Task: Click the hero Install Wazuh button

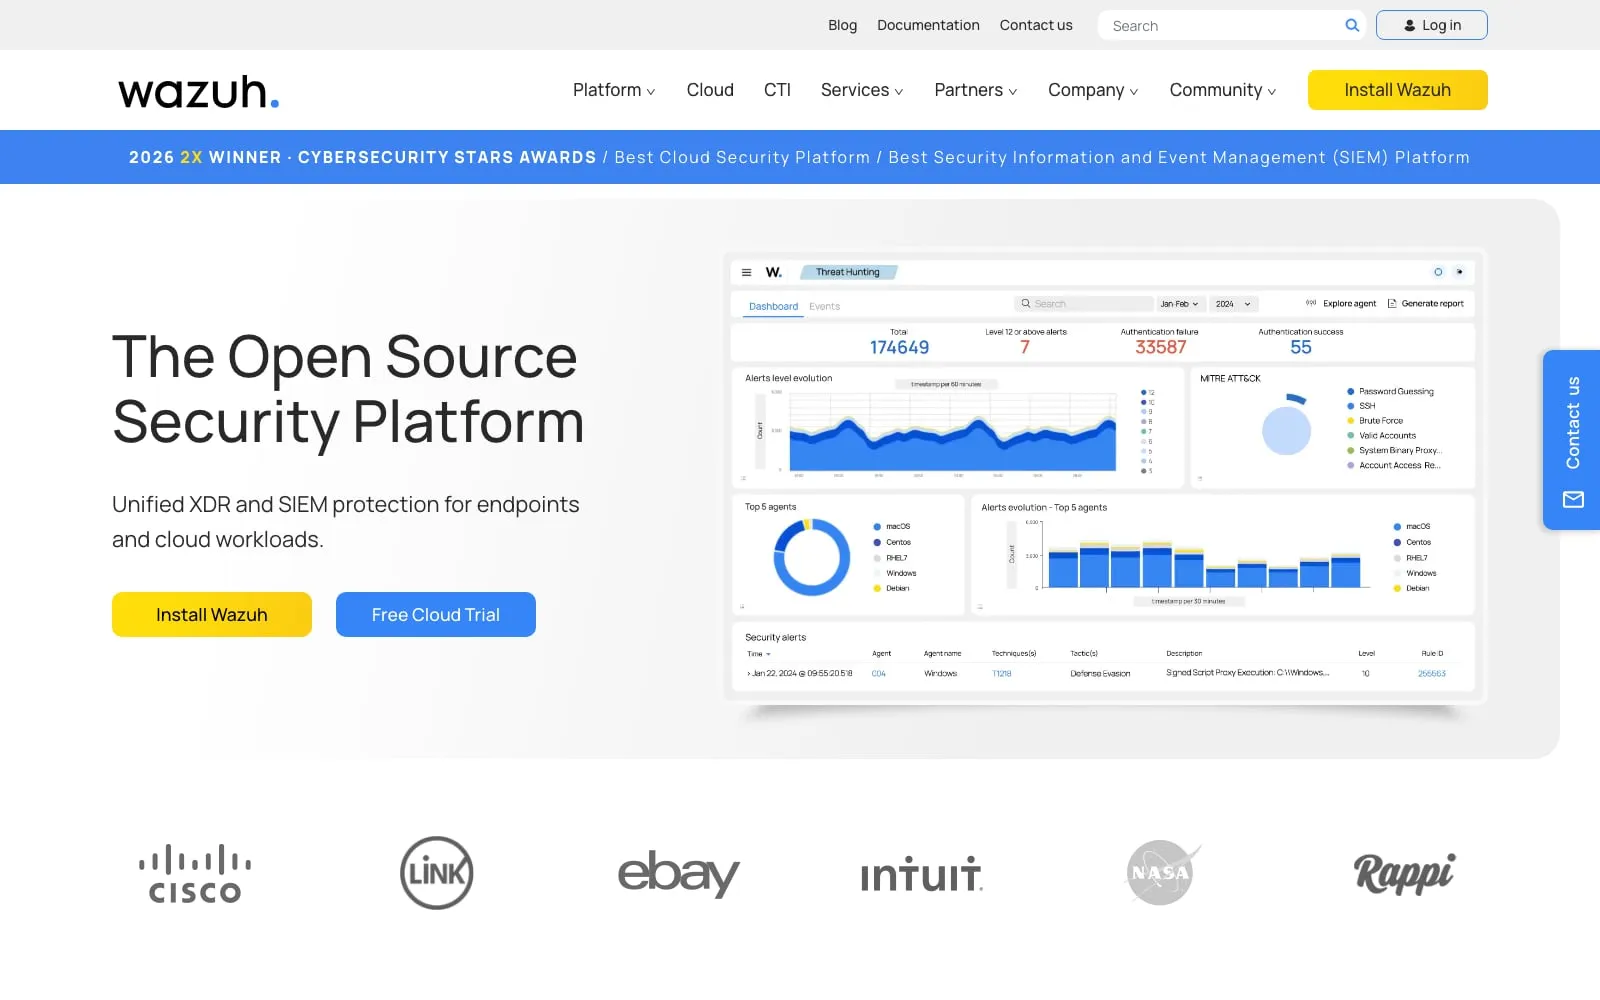Action: point(212,614)
